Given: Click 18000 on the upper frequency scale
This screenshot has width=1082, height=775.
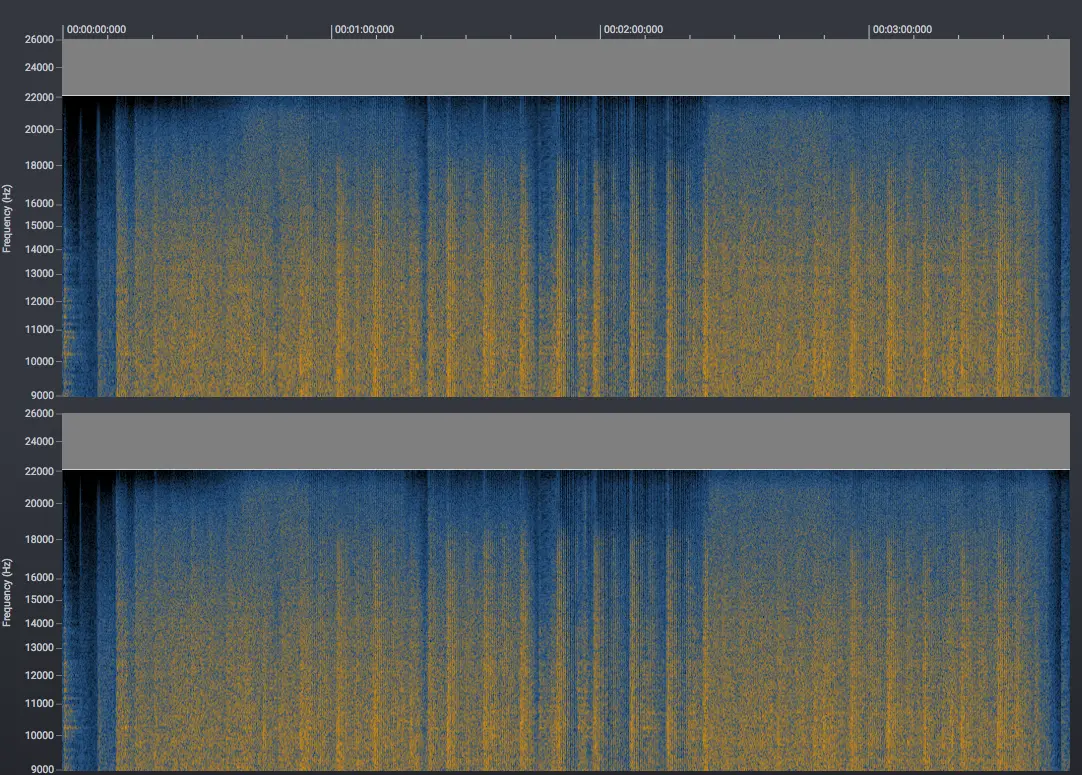Looking at the screenshot, I should click(40, 166).
